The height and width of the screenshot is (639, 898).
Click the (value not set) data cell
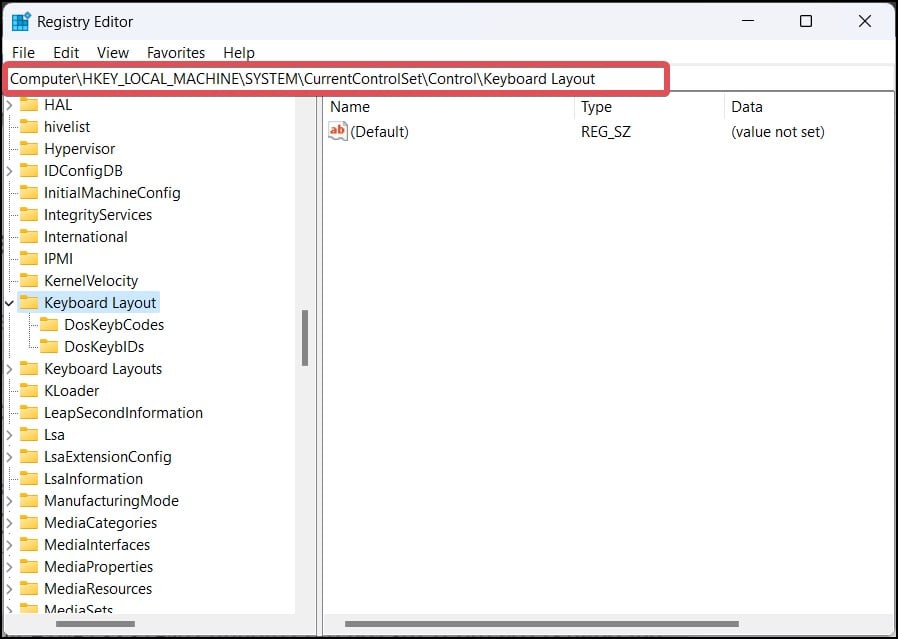pos(778,132)
